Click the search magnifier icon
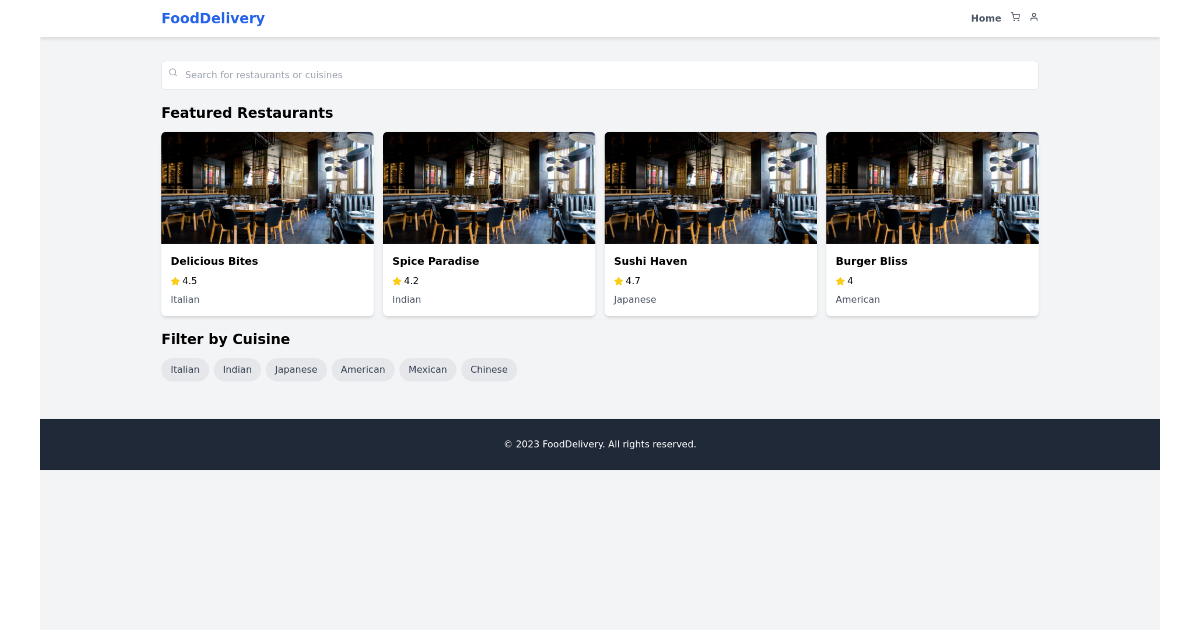 click(173, 72)
